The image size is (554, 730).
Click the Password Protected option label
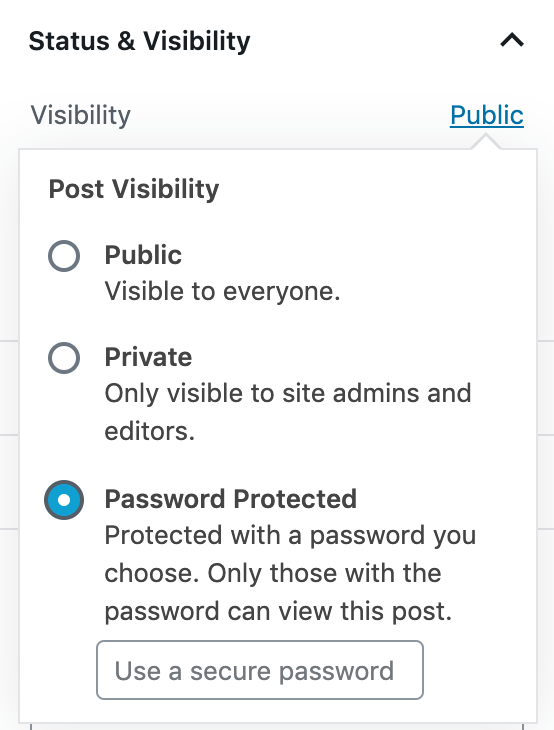[x=230, y=499]
